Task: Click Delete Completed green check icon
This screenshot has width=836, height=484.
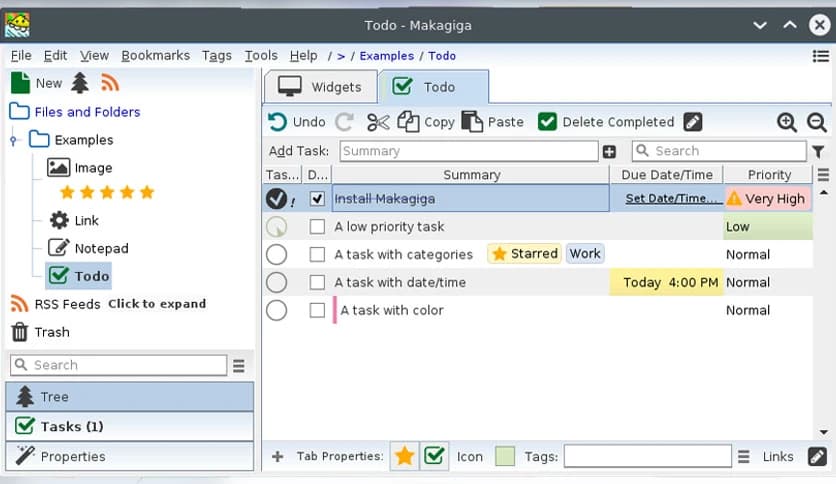Action: tap(547, 122)
